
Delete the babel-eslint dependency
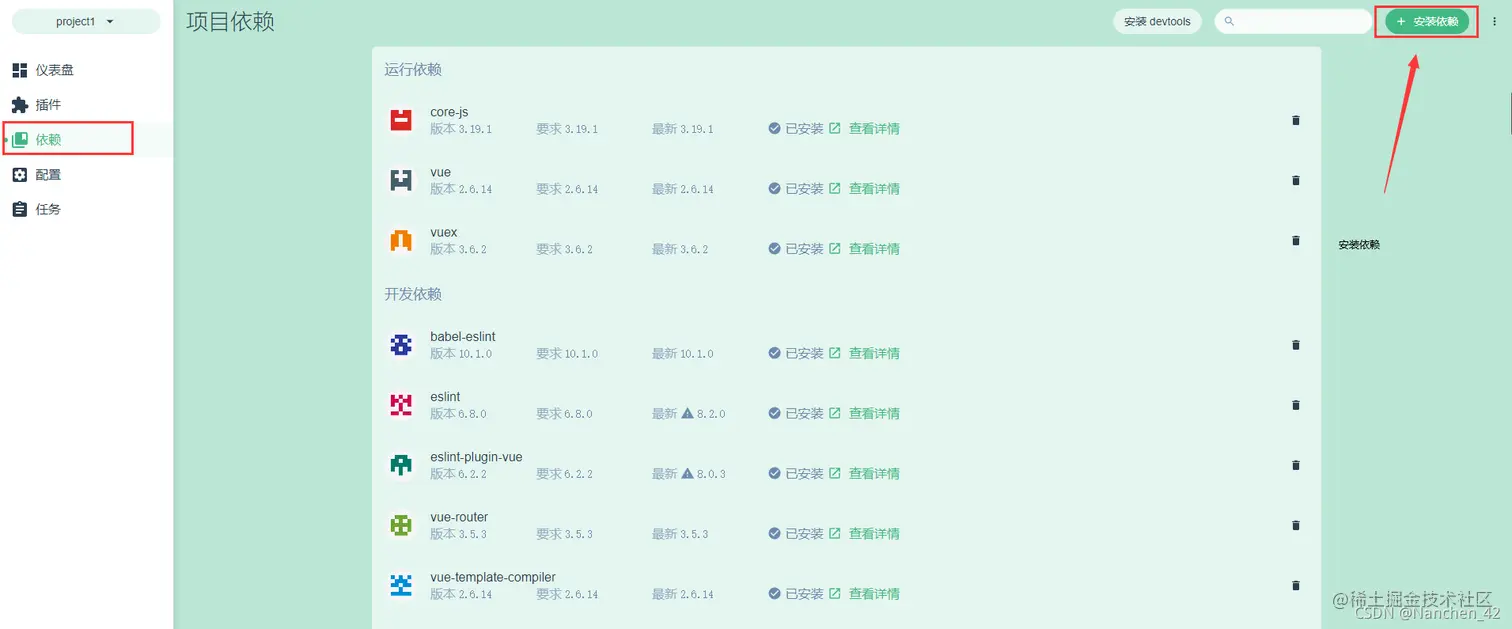click(x=1296, y=345)
